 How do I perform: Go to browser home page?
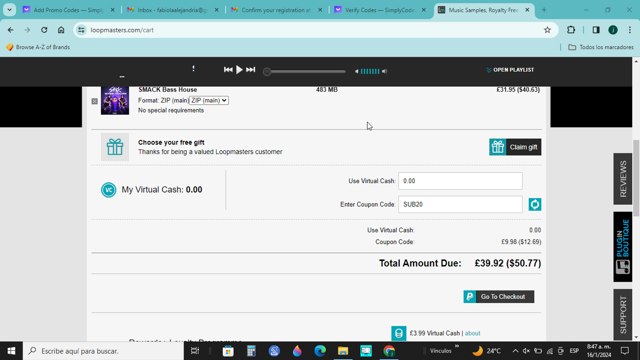(61, 30)
